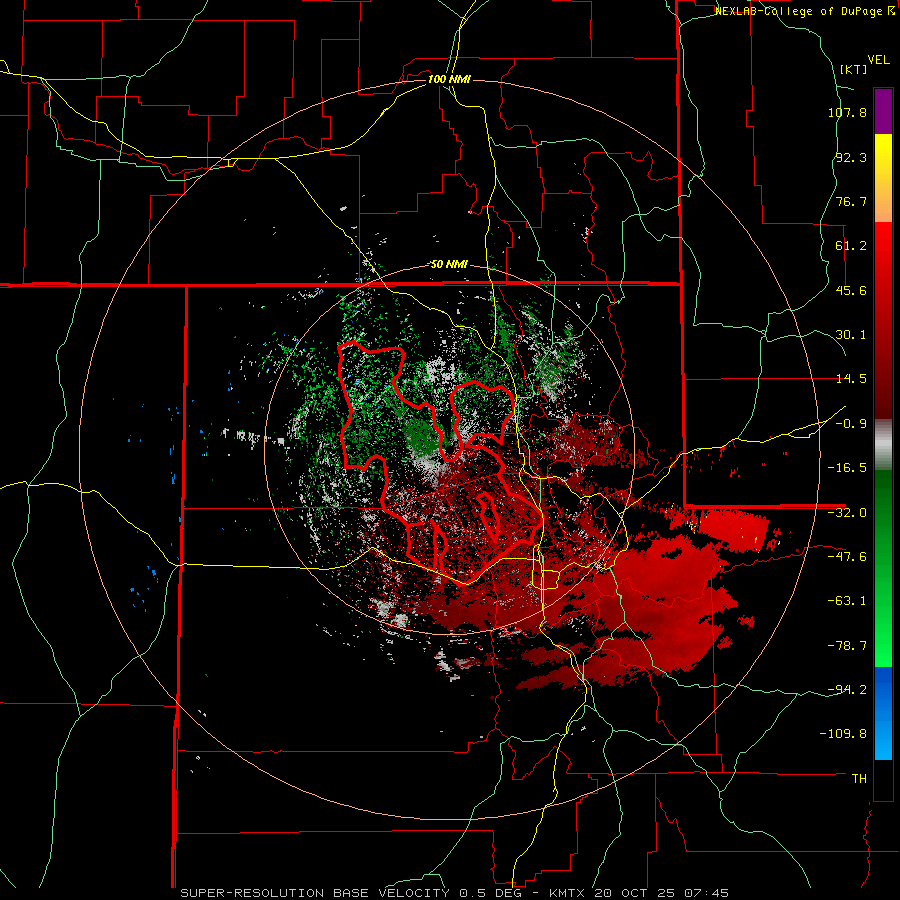The image size is (900, 900).
Task: Click the 45.6 legend value
Action: point(851,290)
